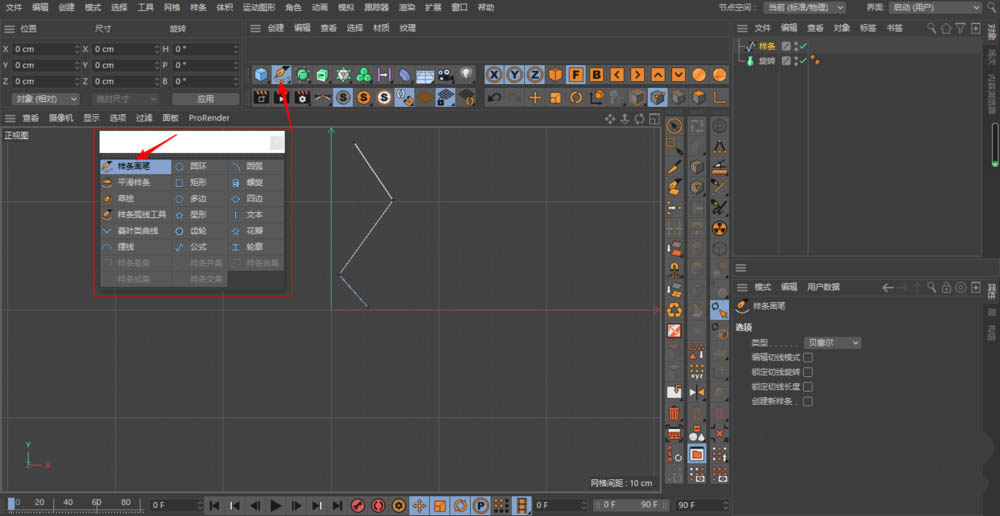Enable 锁定切线旋转 checkbox

click(807, 372)
